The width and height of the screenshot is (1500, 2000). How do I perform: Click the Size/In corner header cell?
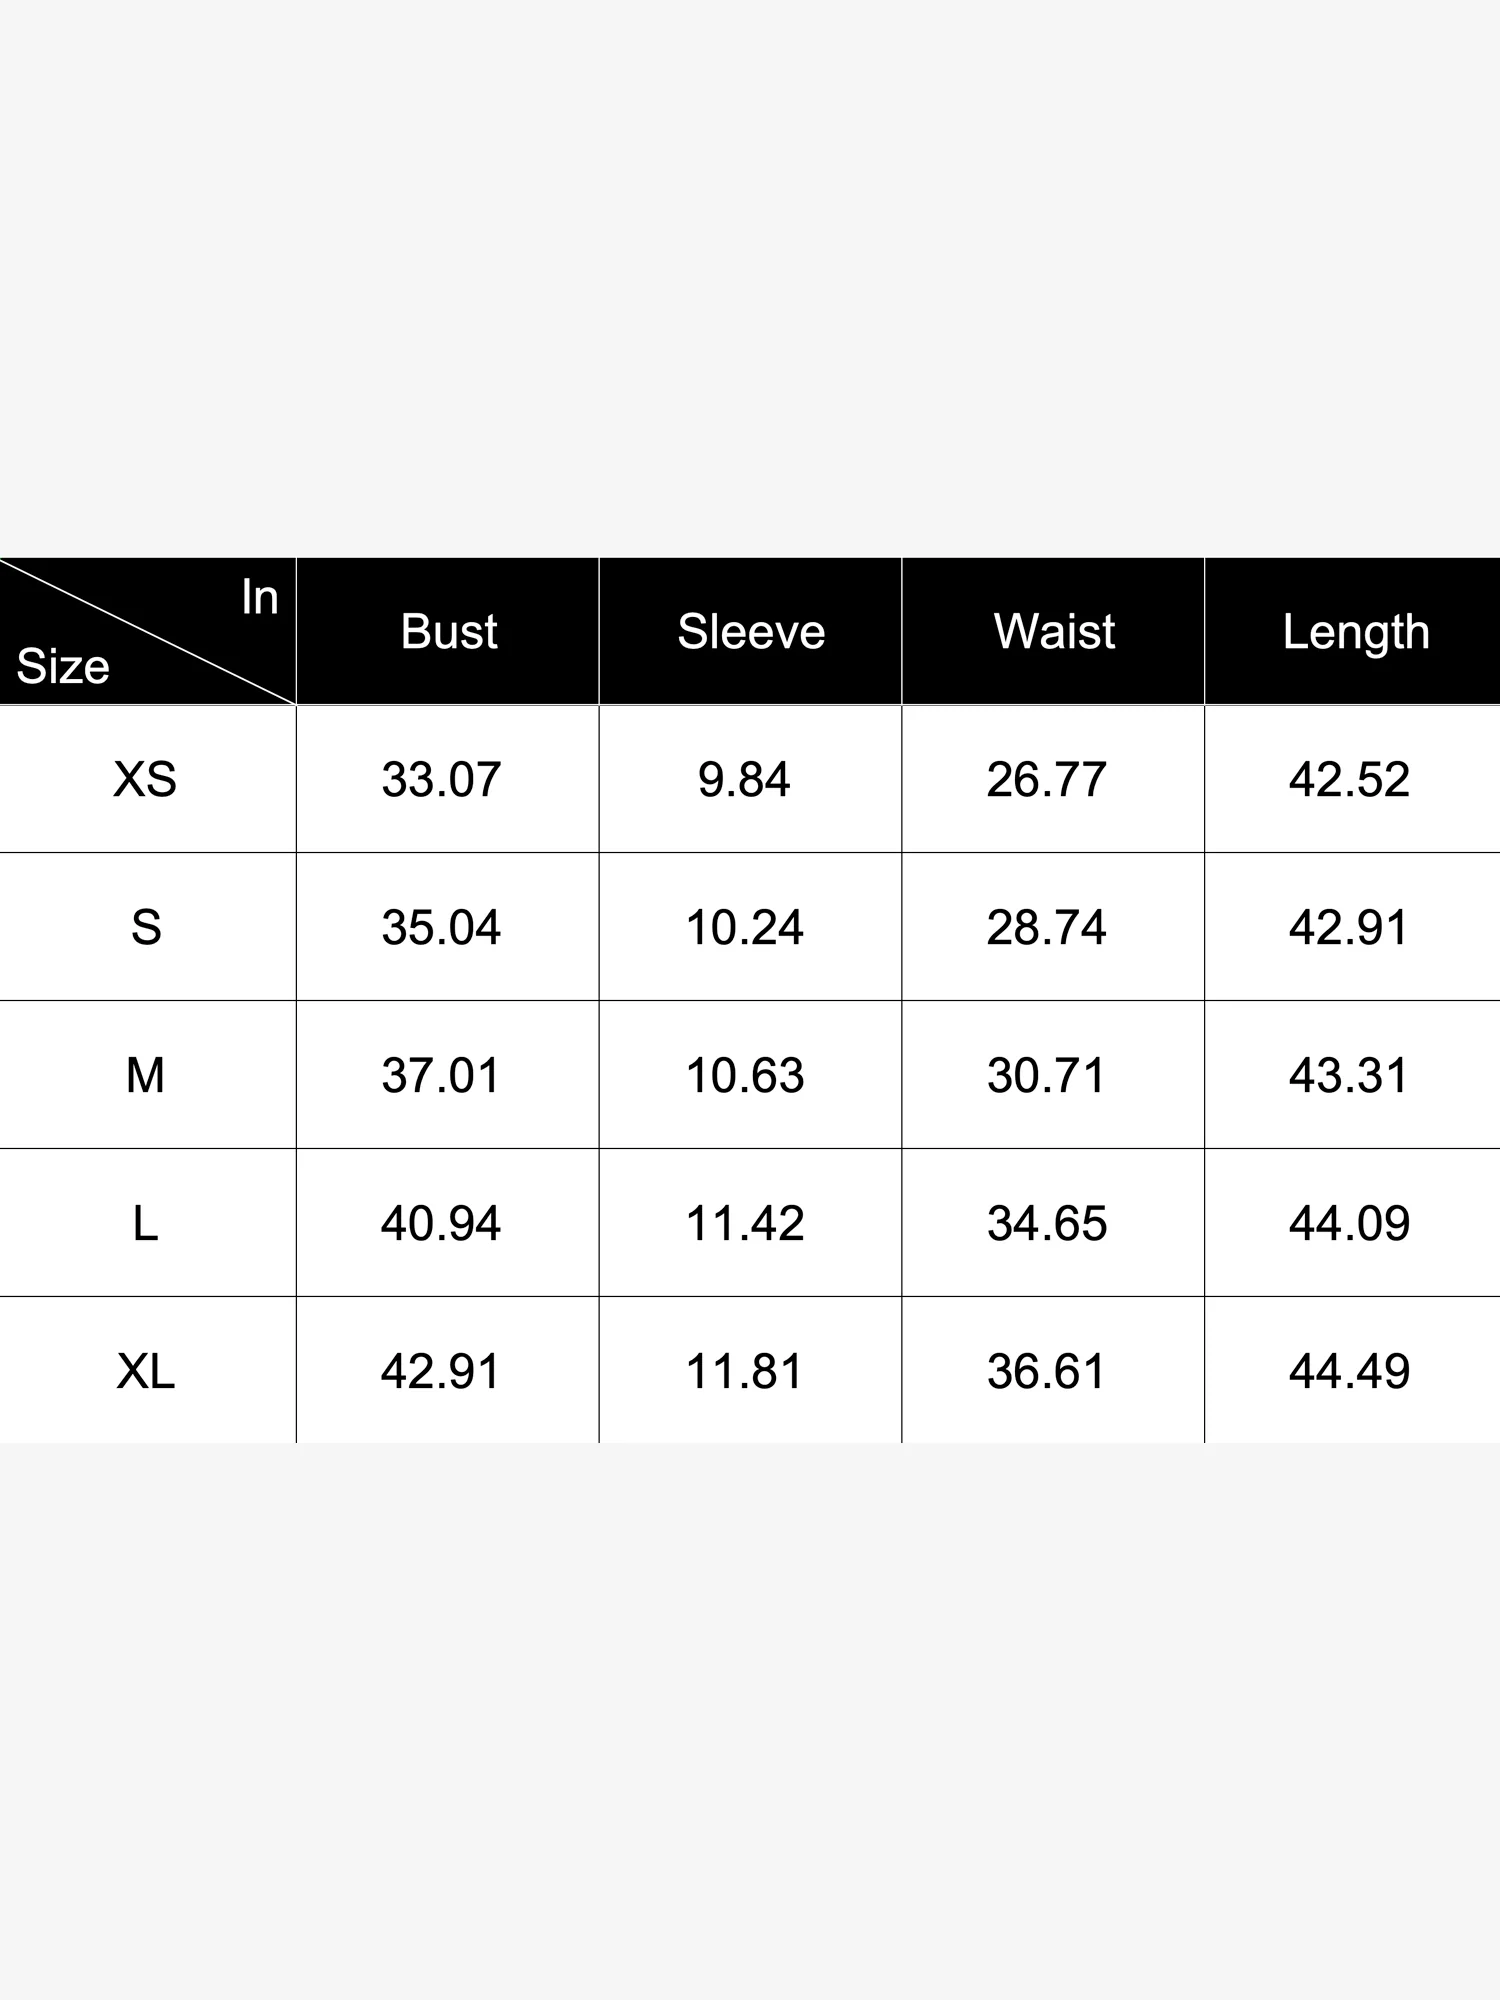tap(147, 632)
